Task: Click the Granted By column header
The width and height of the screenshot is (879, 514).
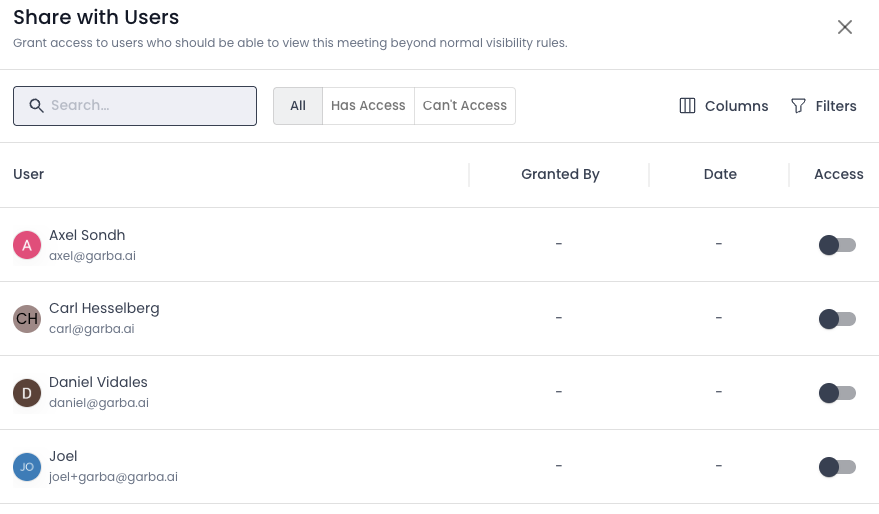Action: click(x=560, y=174)
